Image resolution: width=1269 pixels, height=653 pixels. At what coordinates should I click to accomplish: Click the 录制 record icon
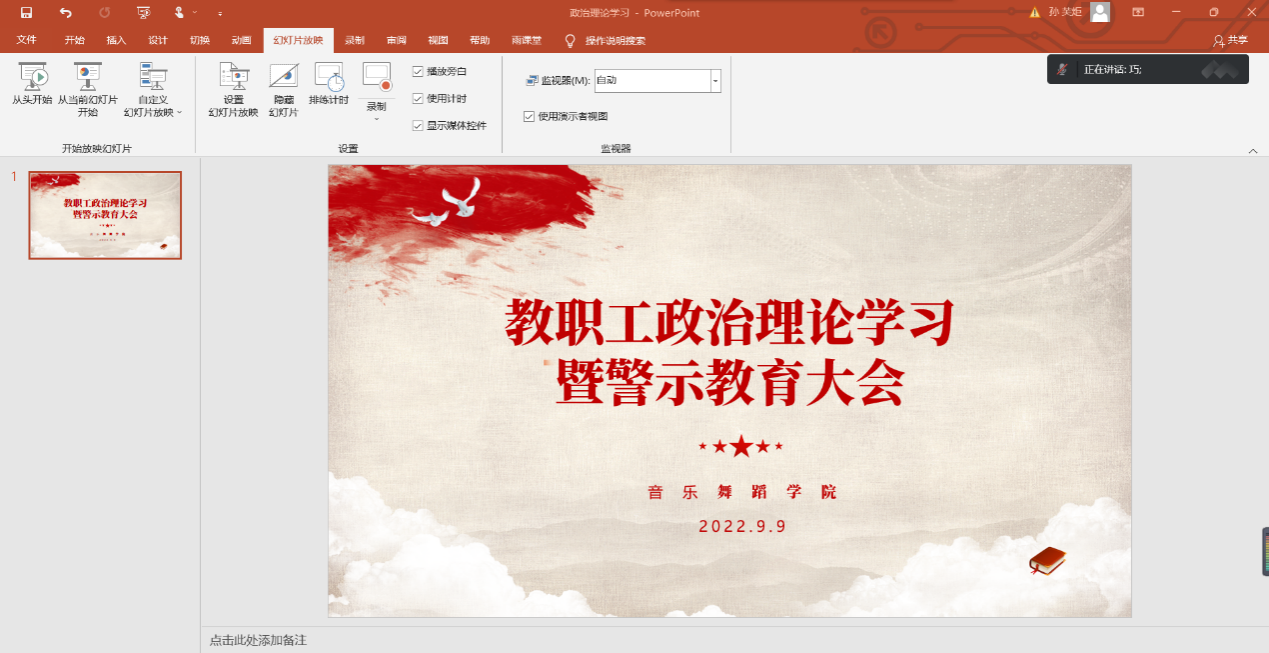point(377,77)
